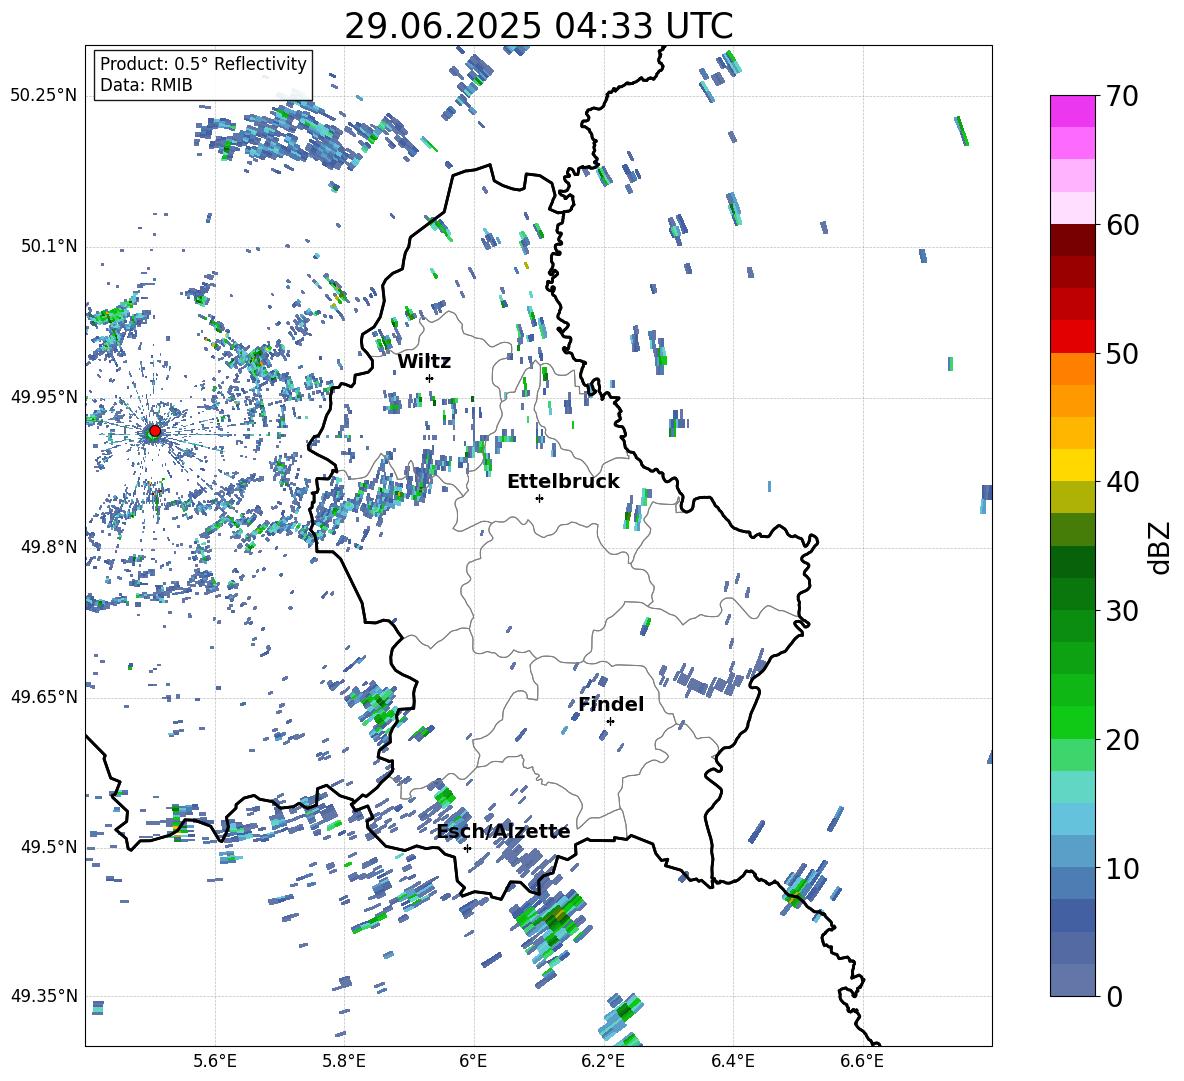Image resolution: width=1184 pixels, height=1081 pixels.
Task: Click the Esch/Alzette station cross marker
Action: pos(467,848)
